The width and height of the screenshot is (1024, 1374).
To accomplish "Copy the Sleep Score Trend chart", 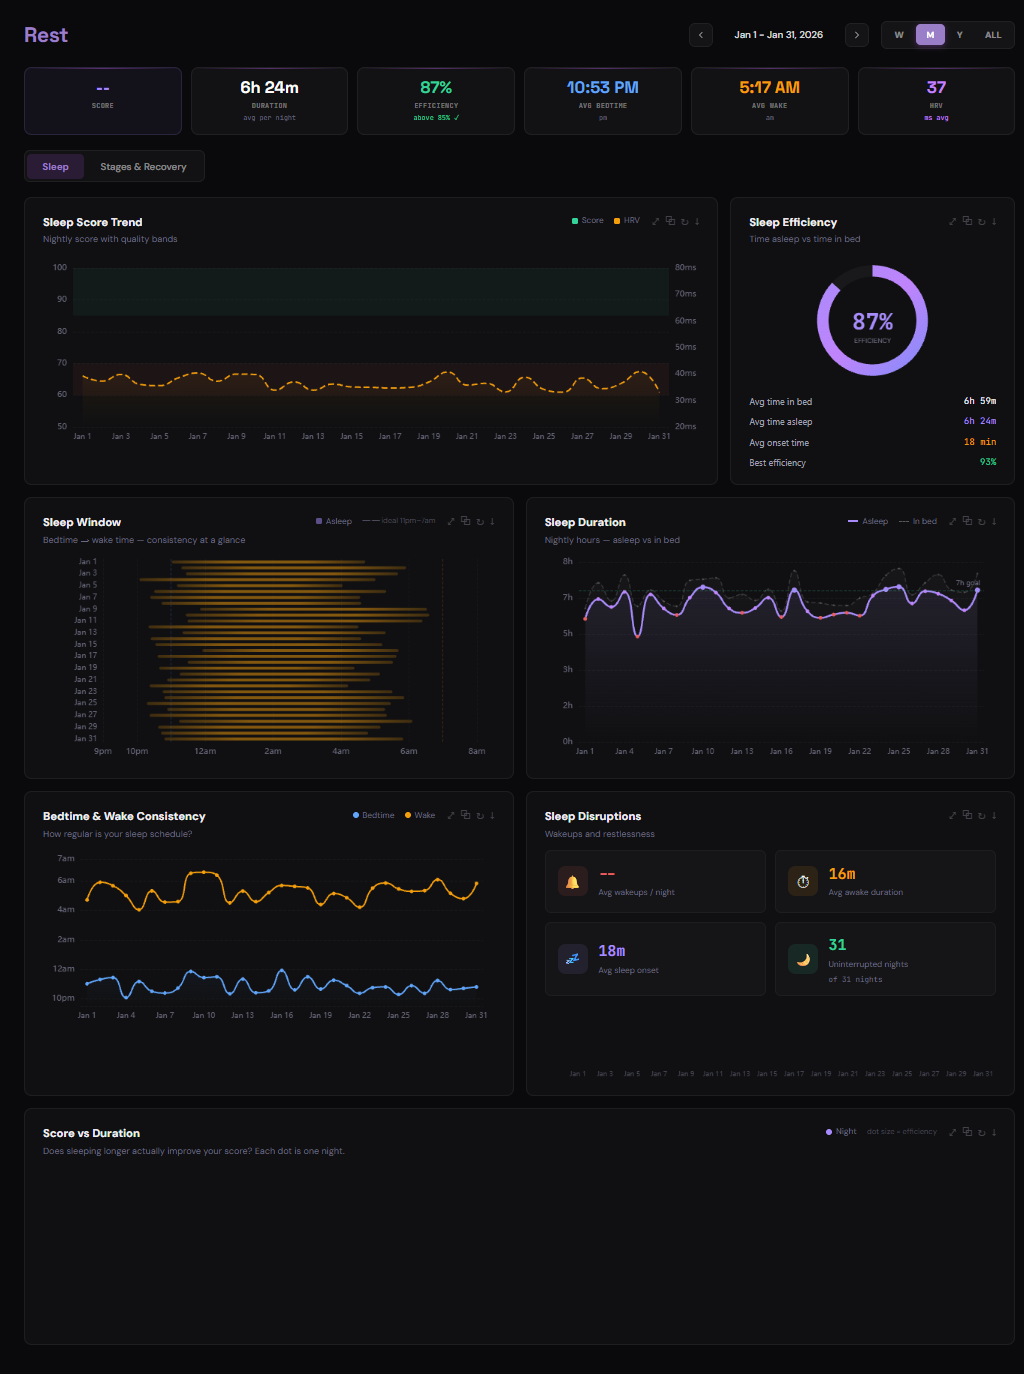I will (670, 221).
